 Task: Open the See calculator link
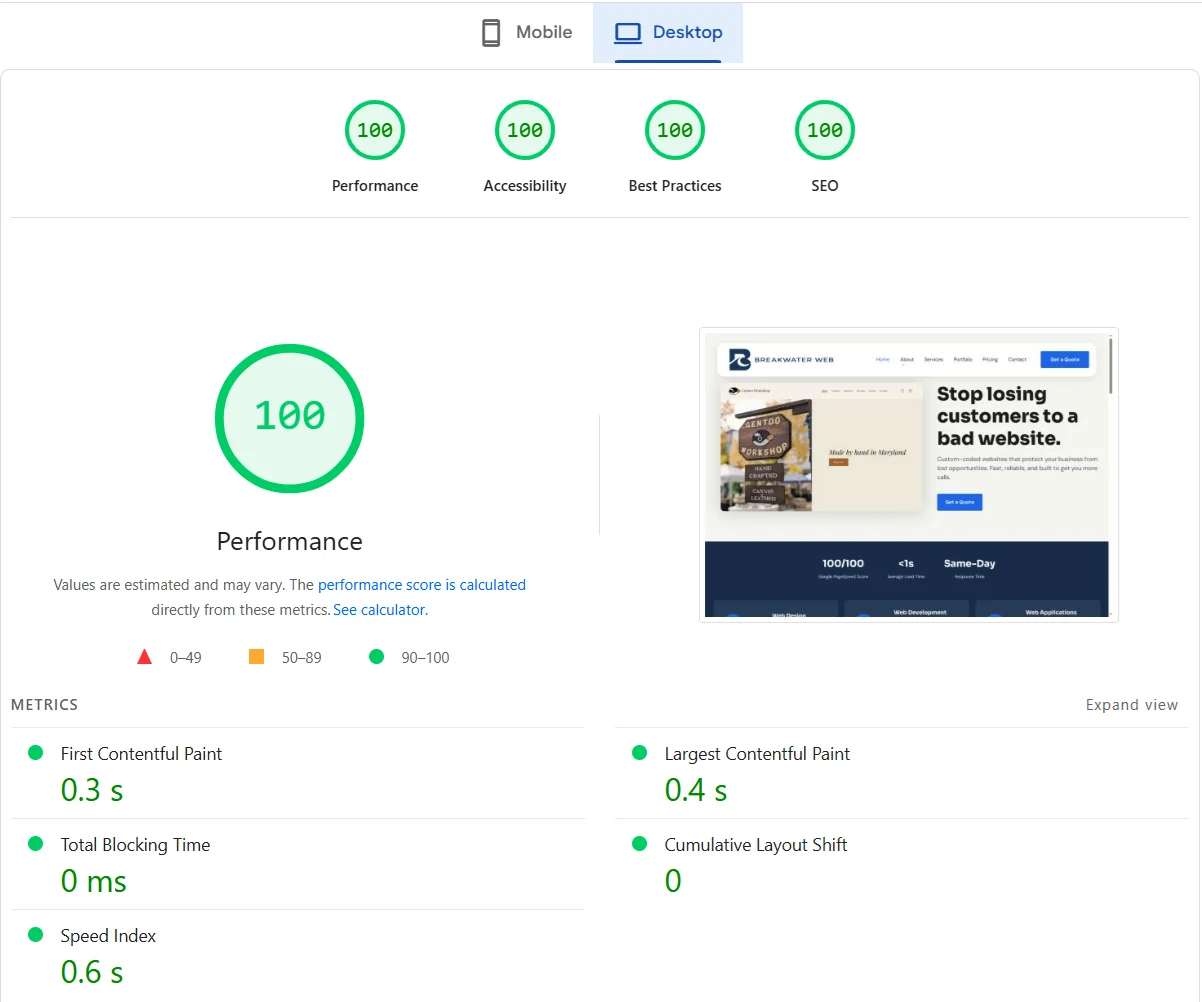pos(378,609)
